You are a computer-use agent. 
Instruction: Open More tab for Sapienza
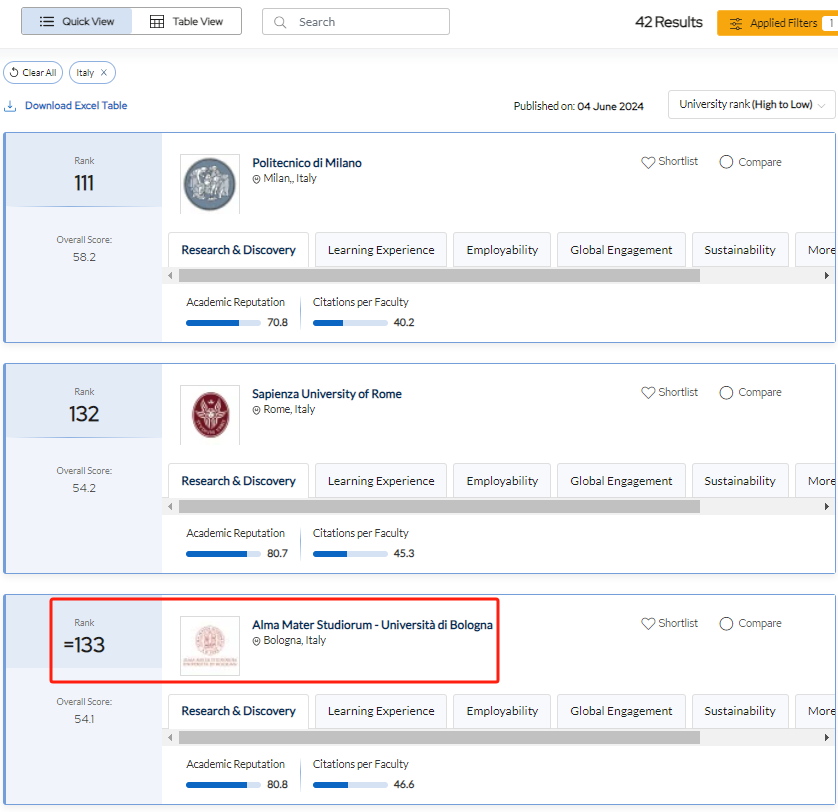816,481
